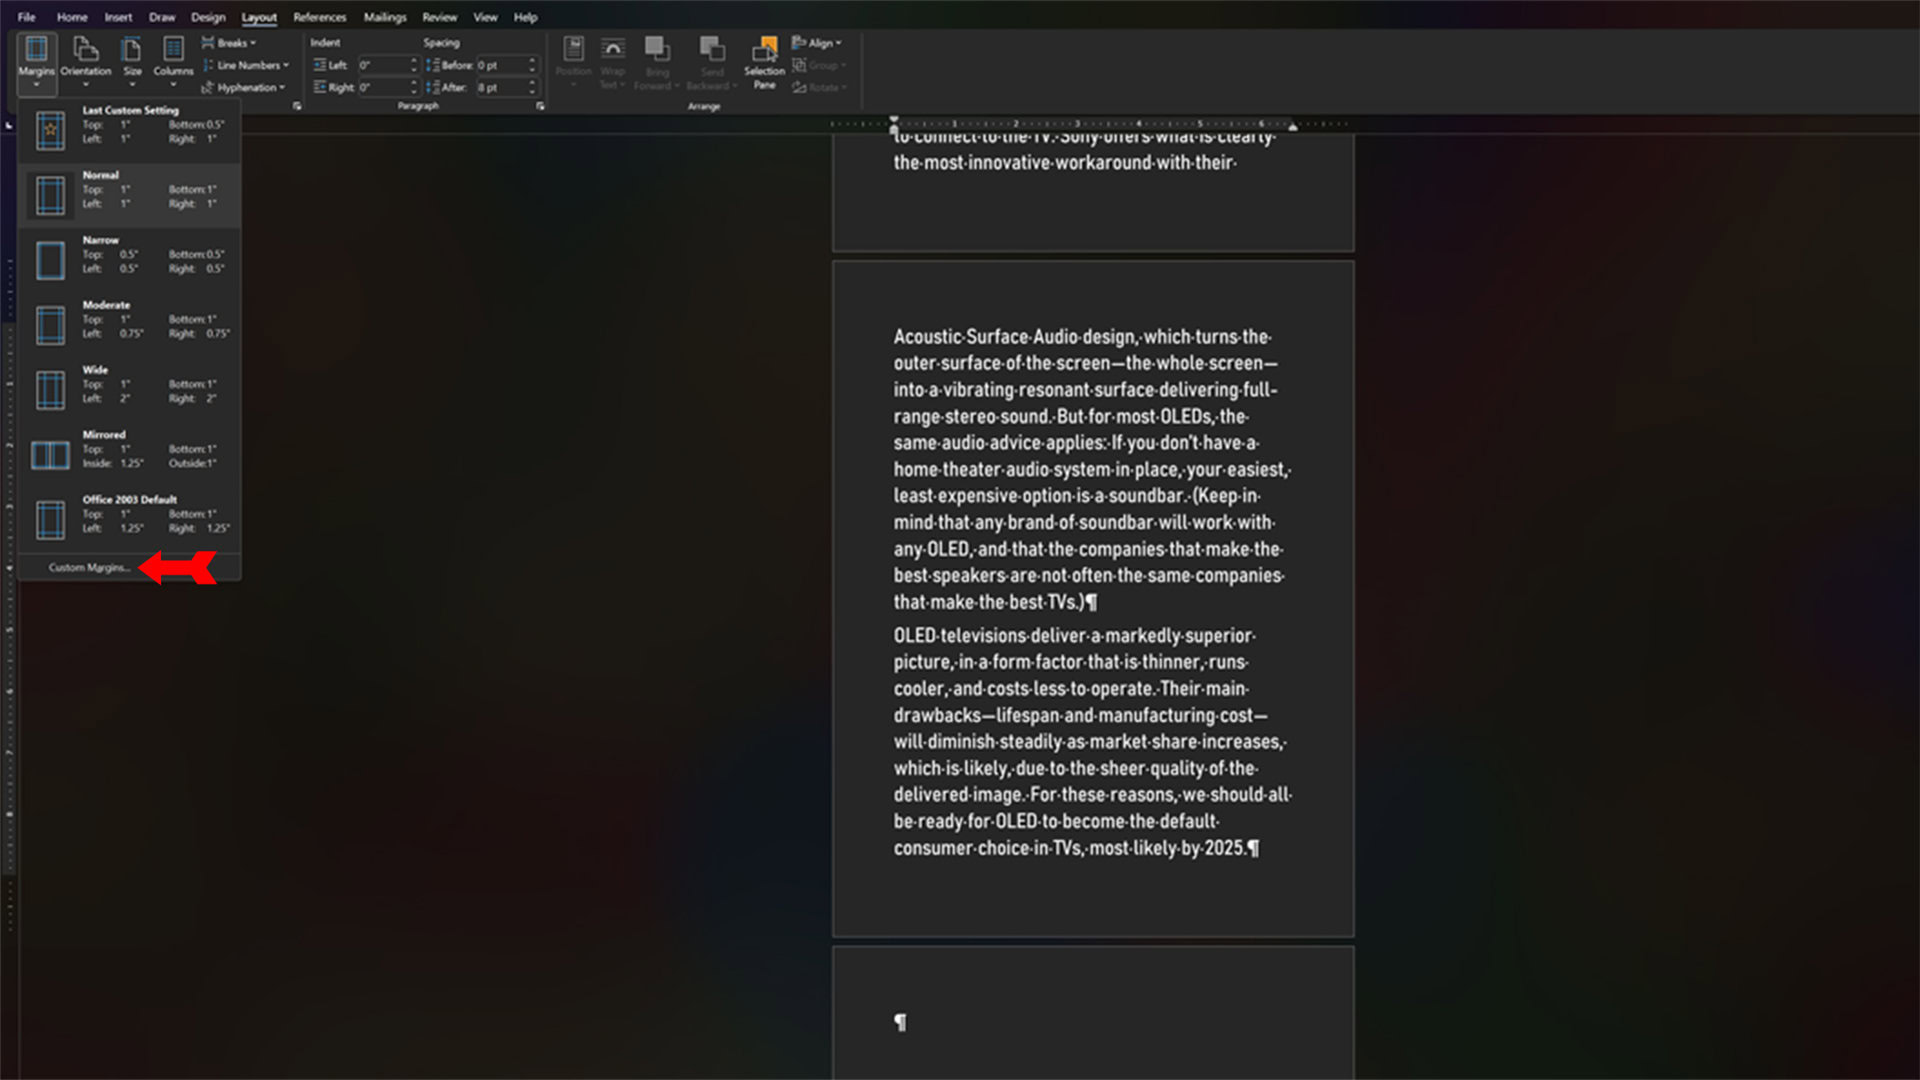
Task: Open the Orientation options
Action: (85, 58)
